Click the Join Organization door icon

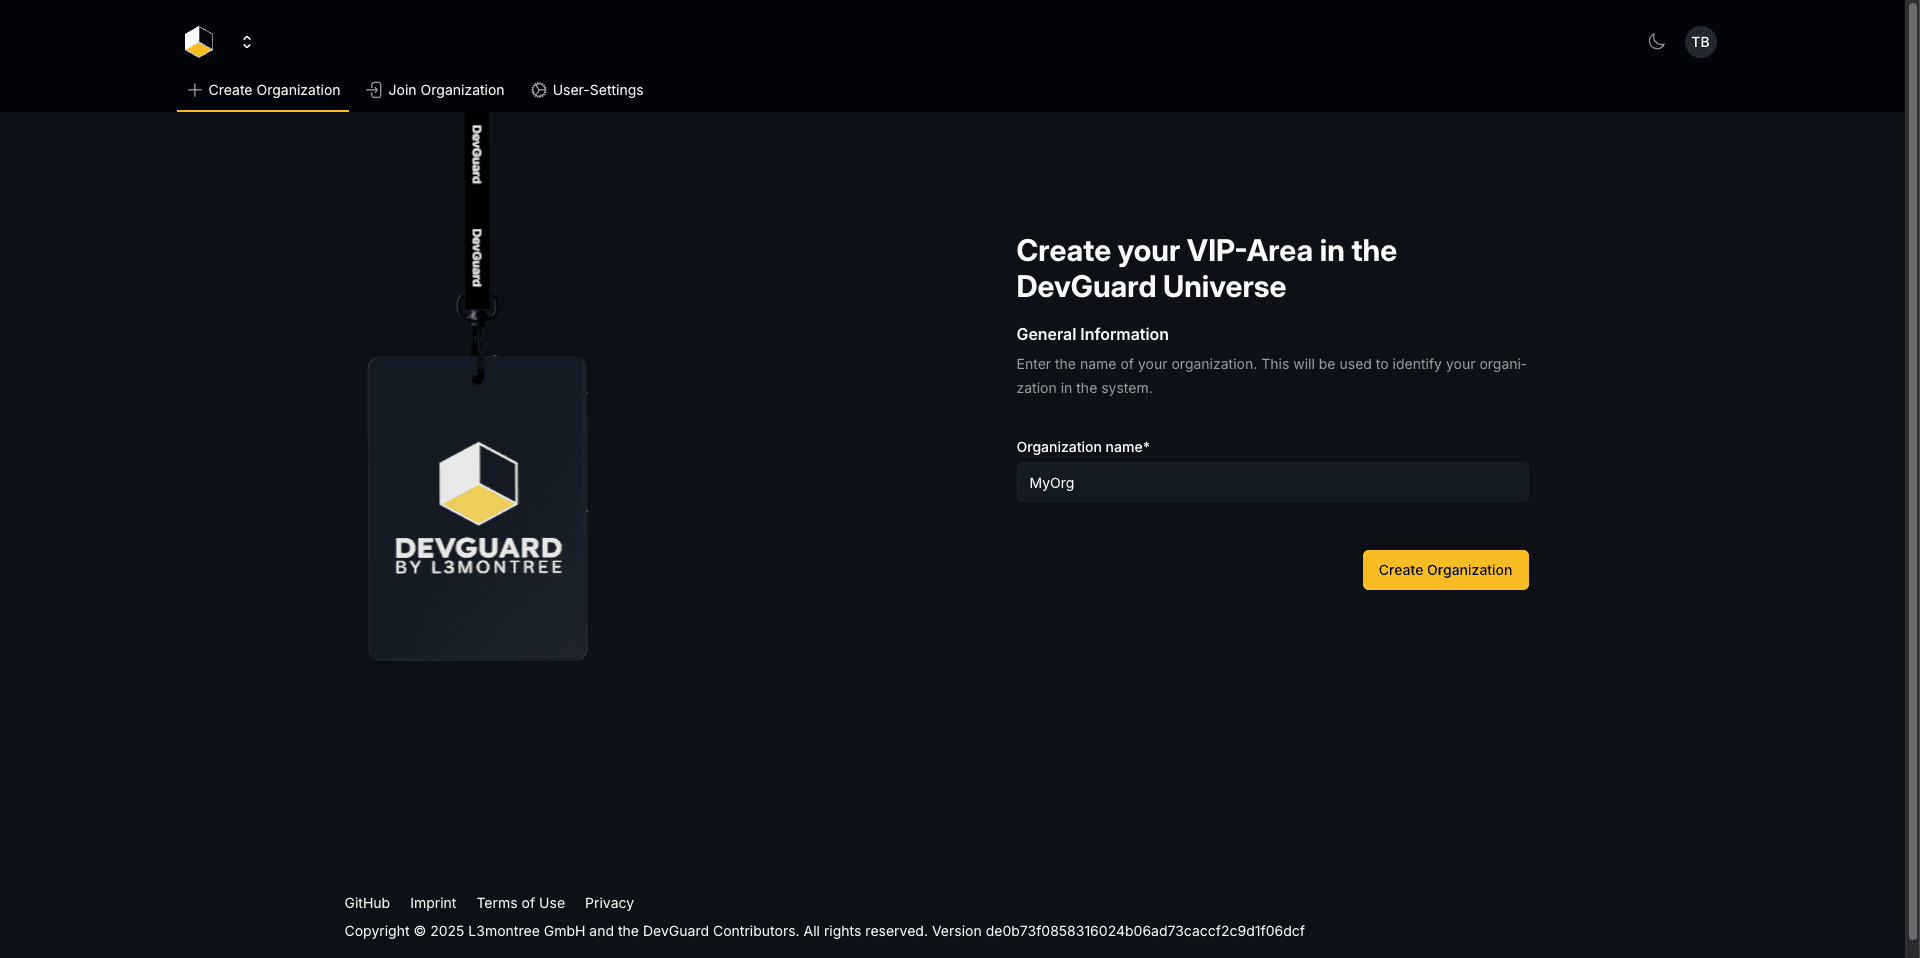[x=374, y=90]
